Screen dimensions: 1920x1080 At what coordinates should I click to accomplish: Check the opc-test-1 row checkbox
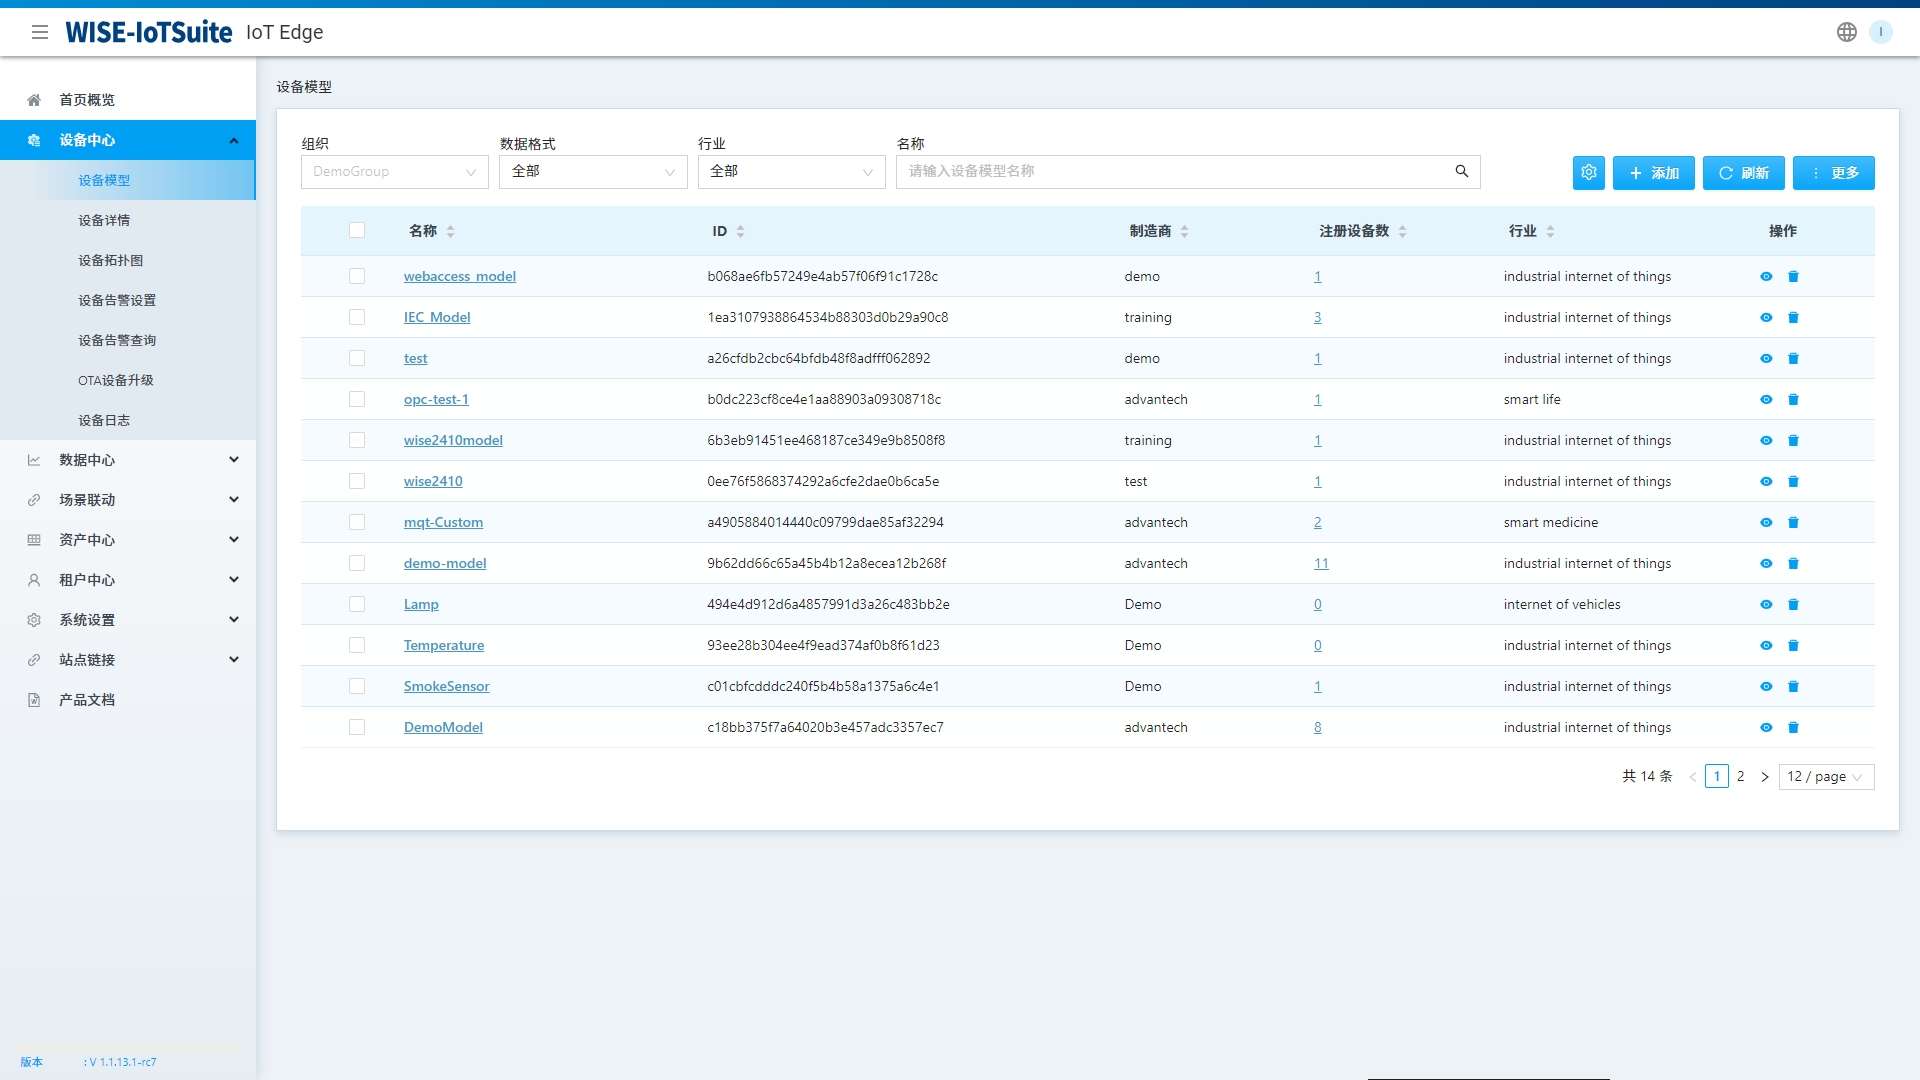[x=357, y=399]
